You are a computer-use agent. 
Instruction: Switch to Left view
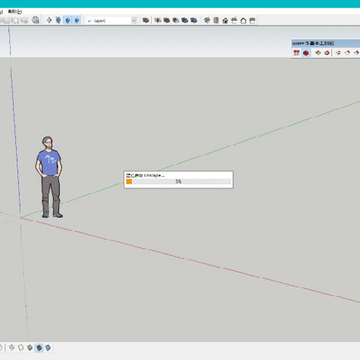coord(252,20)
